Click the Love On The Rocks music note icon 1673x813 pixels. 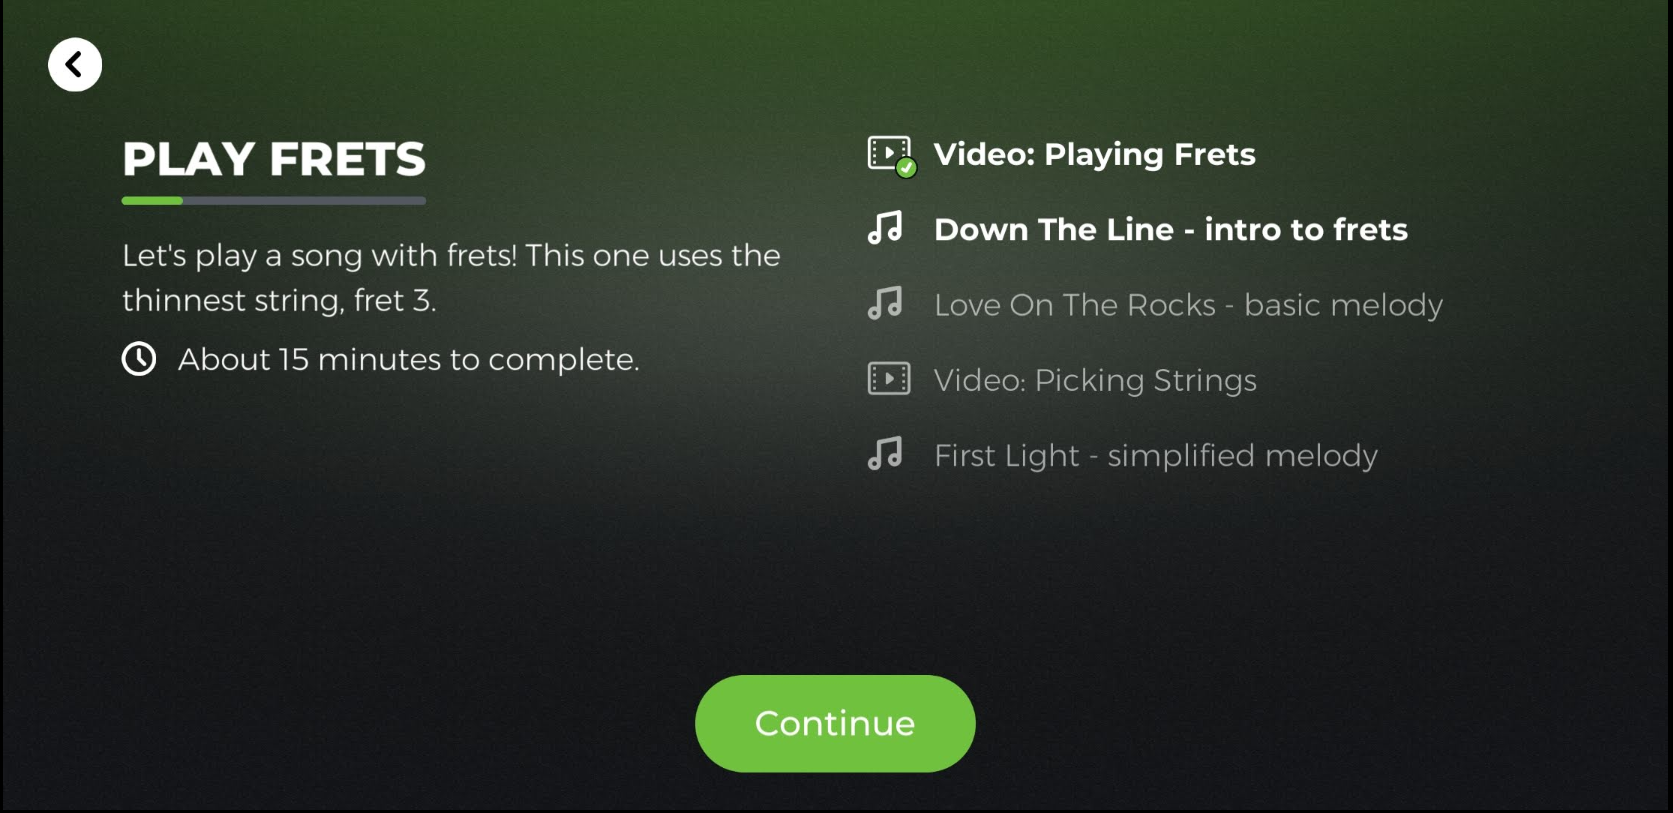click(x=885, y=304)
